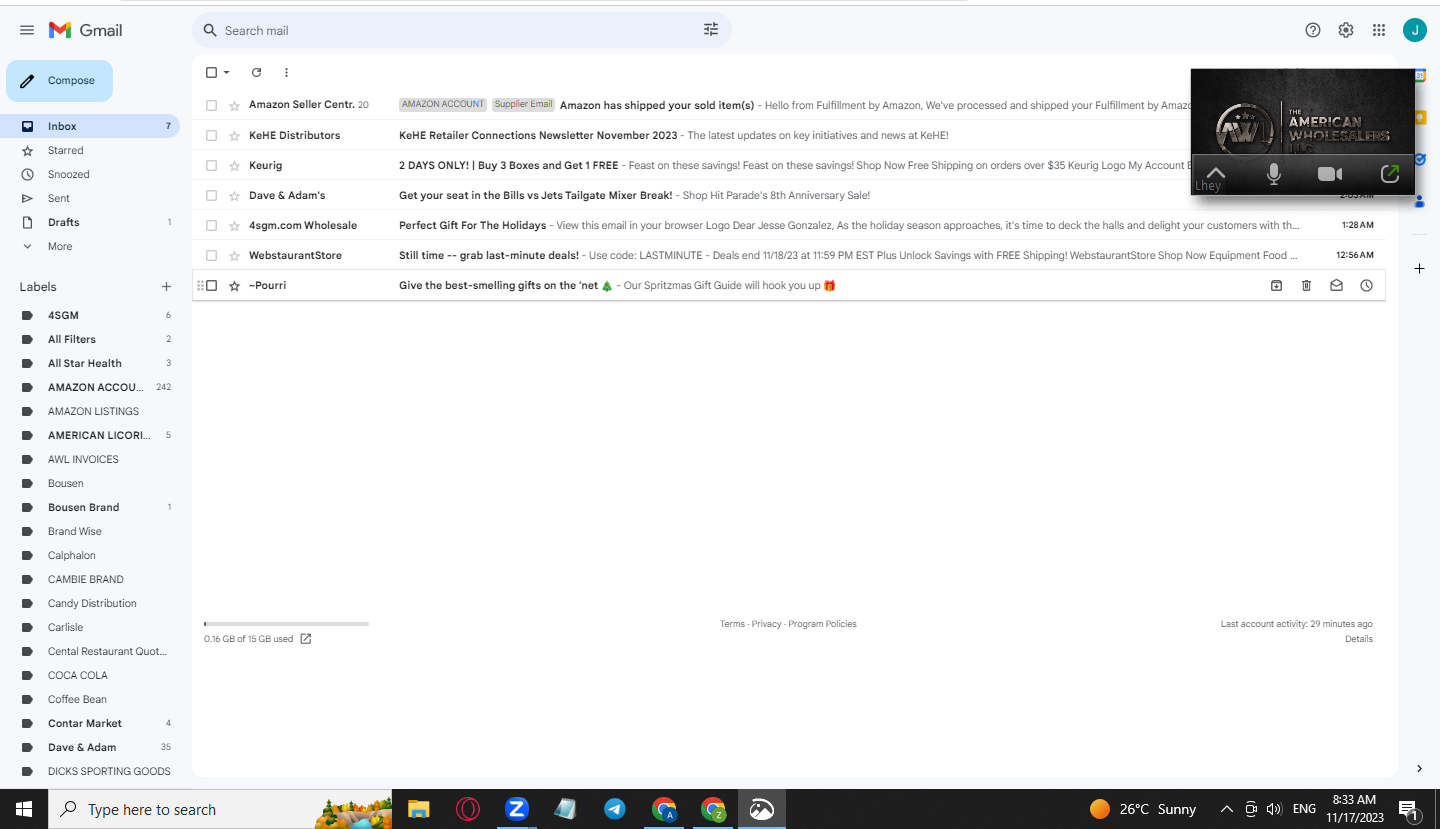Star the Keurig email
Viewport: 1440px width, 829px height.
tap(234, 165)
